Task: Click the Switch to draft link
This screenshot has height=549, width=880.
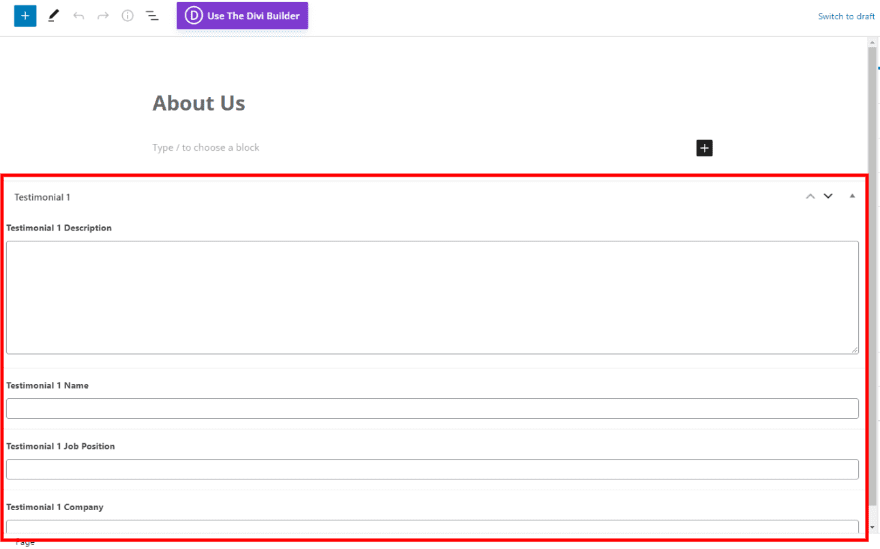Action: tap(846, 16)
